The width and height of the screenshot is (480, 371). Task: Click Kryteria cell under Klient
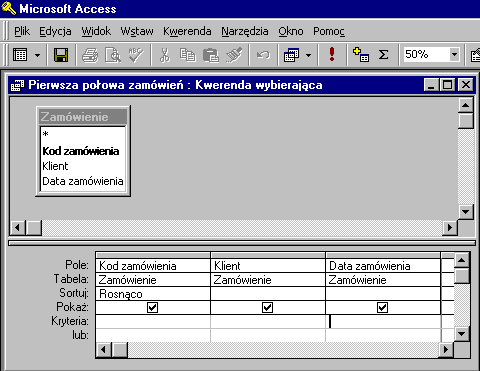[268, 322]
